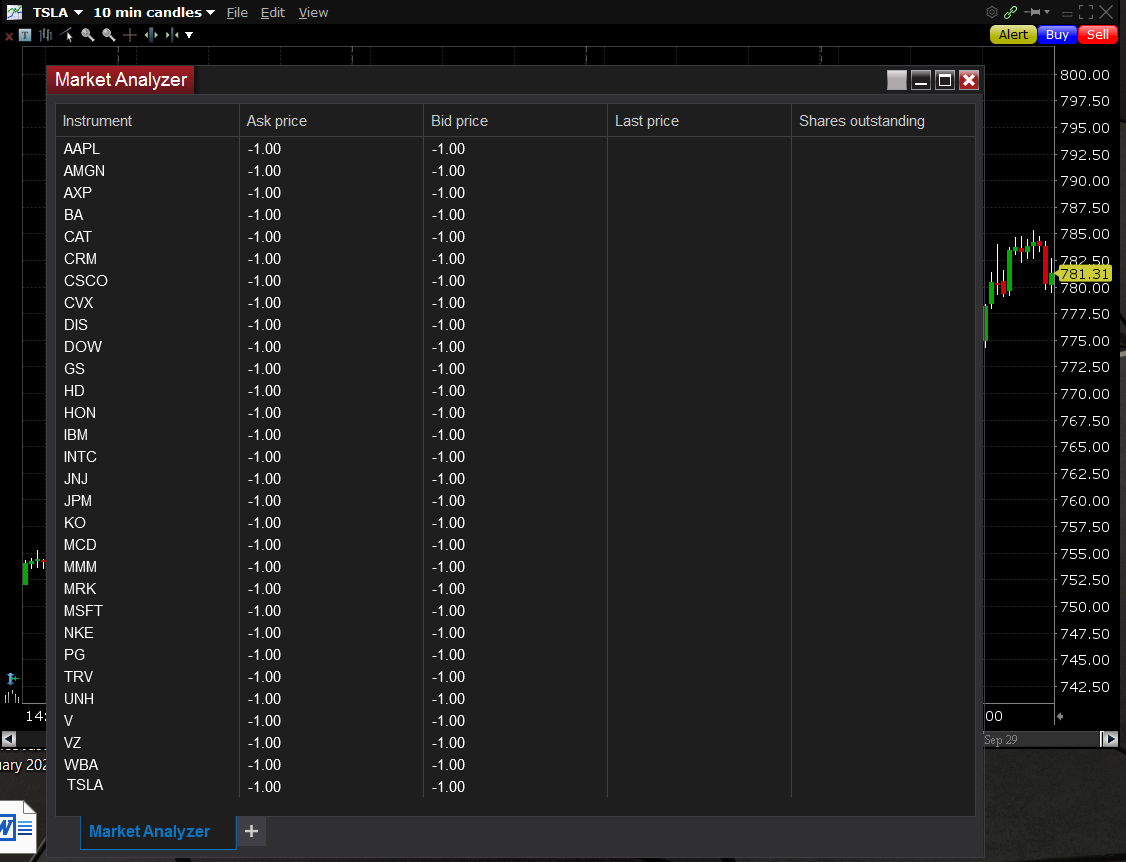Click small diamond marker beside time axis
This screenshot has height=862, width=1126.
pyautogui.click(x=1060, y=716)
